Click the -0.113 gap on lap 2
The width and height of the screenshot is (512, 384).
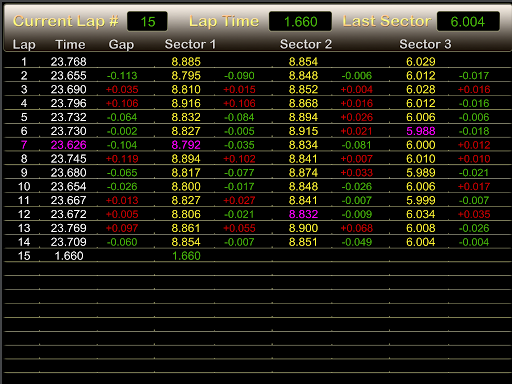[122, 76]
